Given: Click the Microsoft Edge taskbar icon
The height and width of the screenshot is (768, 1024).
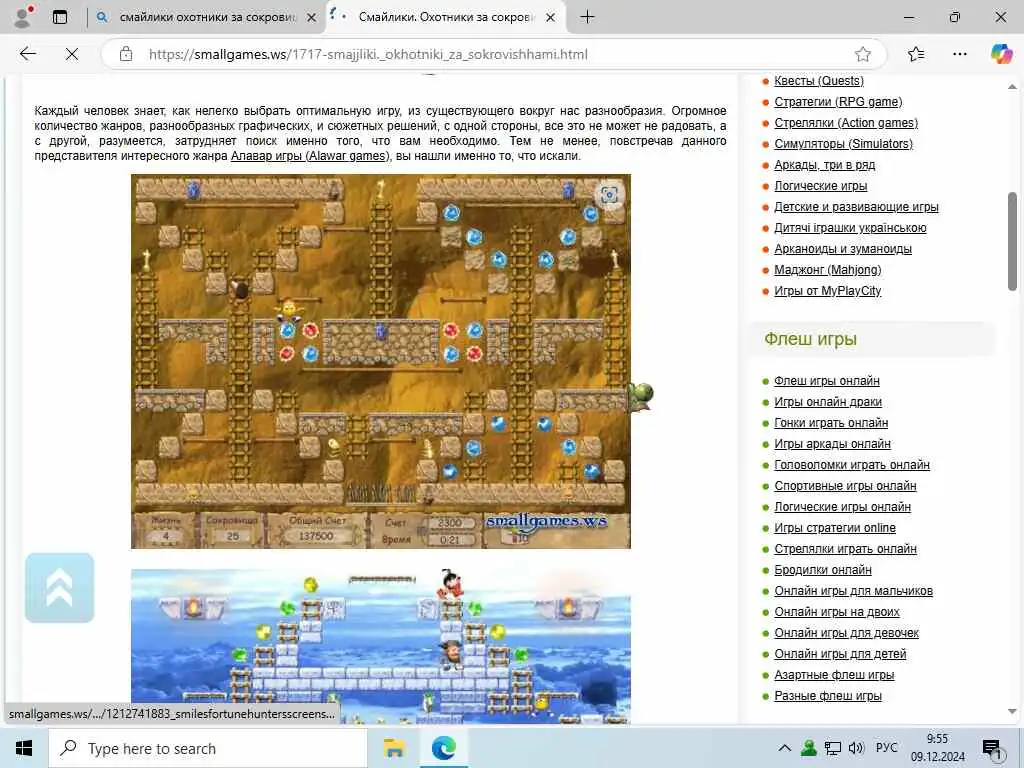Looking at the screenshot, I should (443, 748).
